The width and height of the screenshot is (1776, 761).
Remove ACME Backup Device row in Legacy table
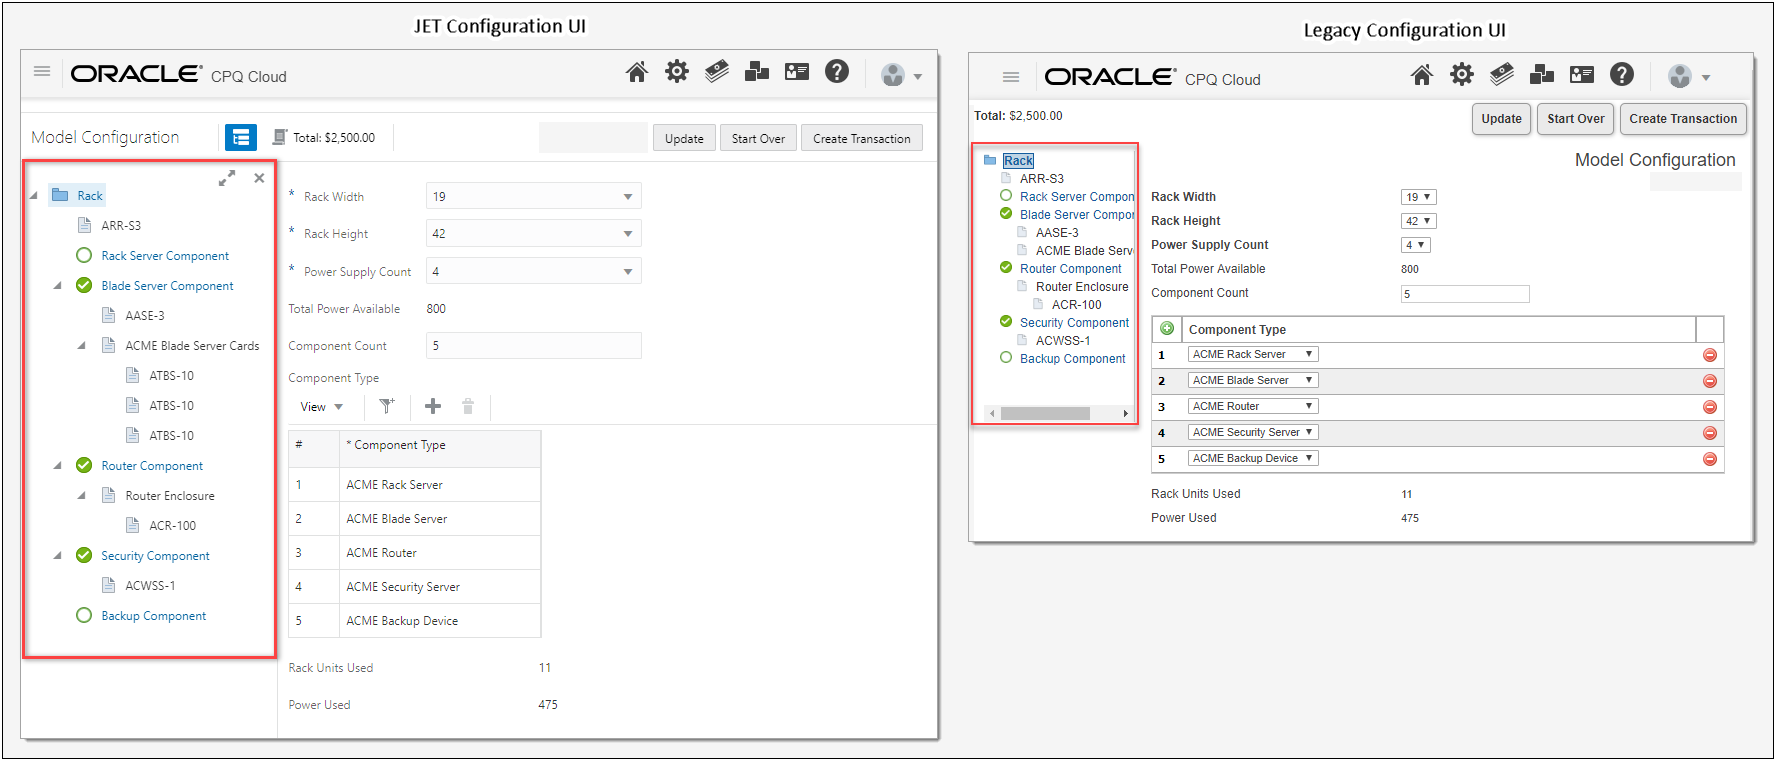click(1710, 459)
